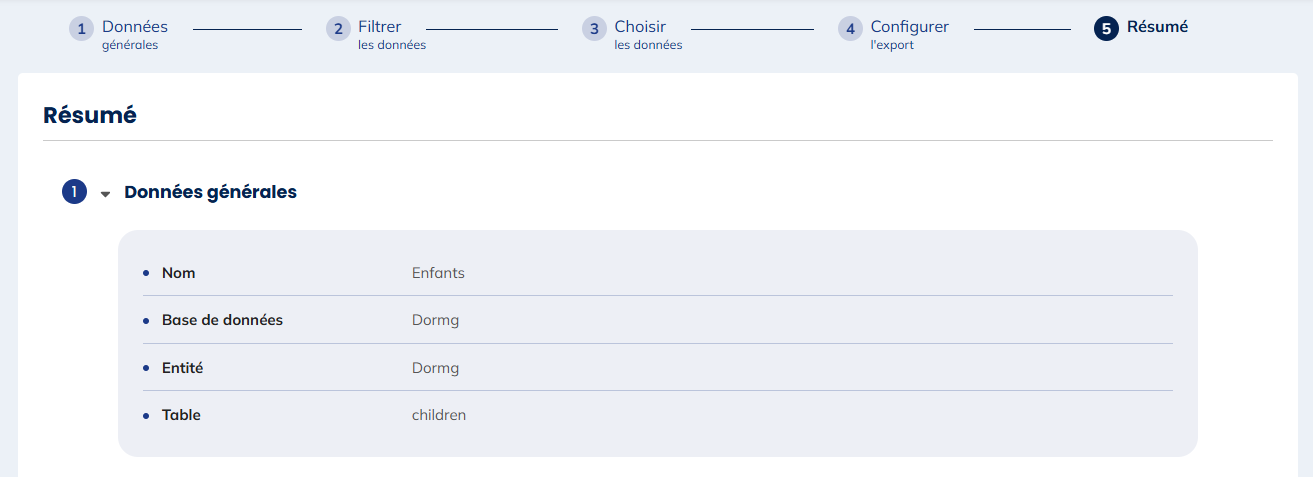Click the numbered badge beside the Données générales heading
The height and width of the screenshot is (477, 1313).
pos(74,192)
